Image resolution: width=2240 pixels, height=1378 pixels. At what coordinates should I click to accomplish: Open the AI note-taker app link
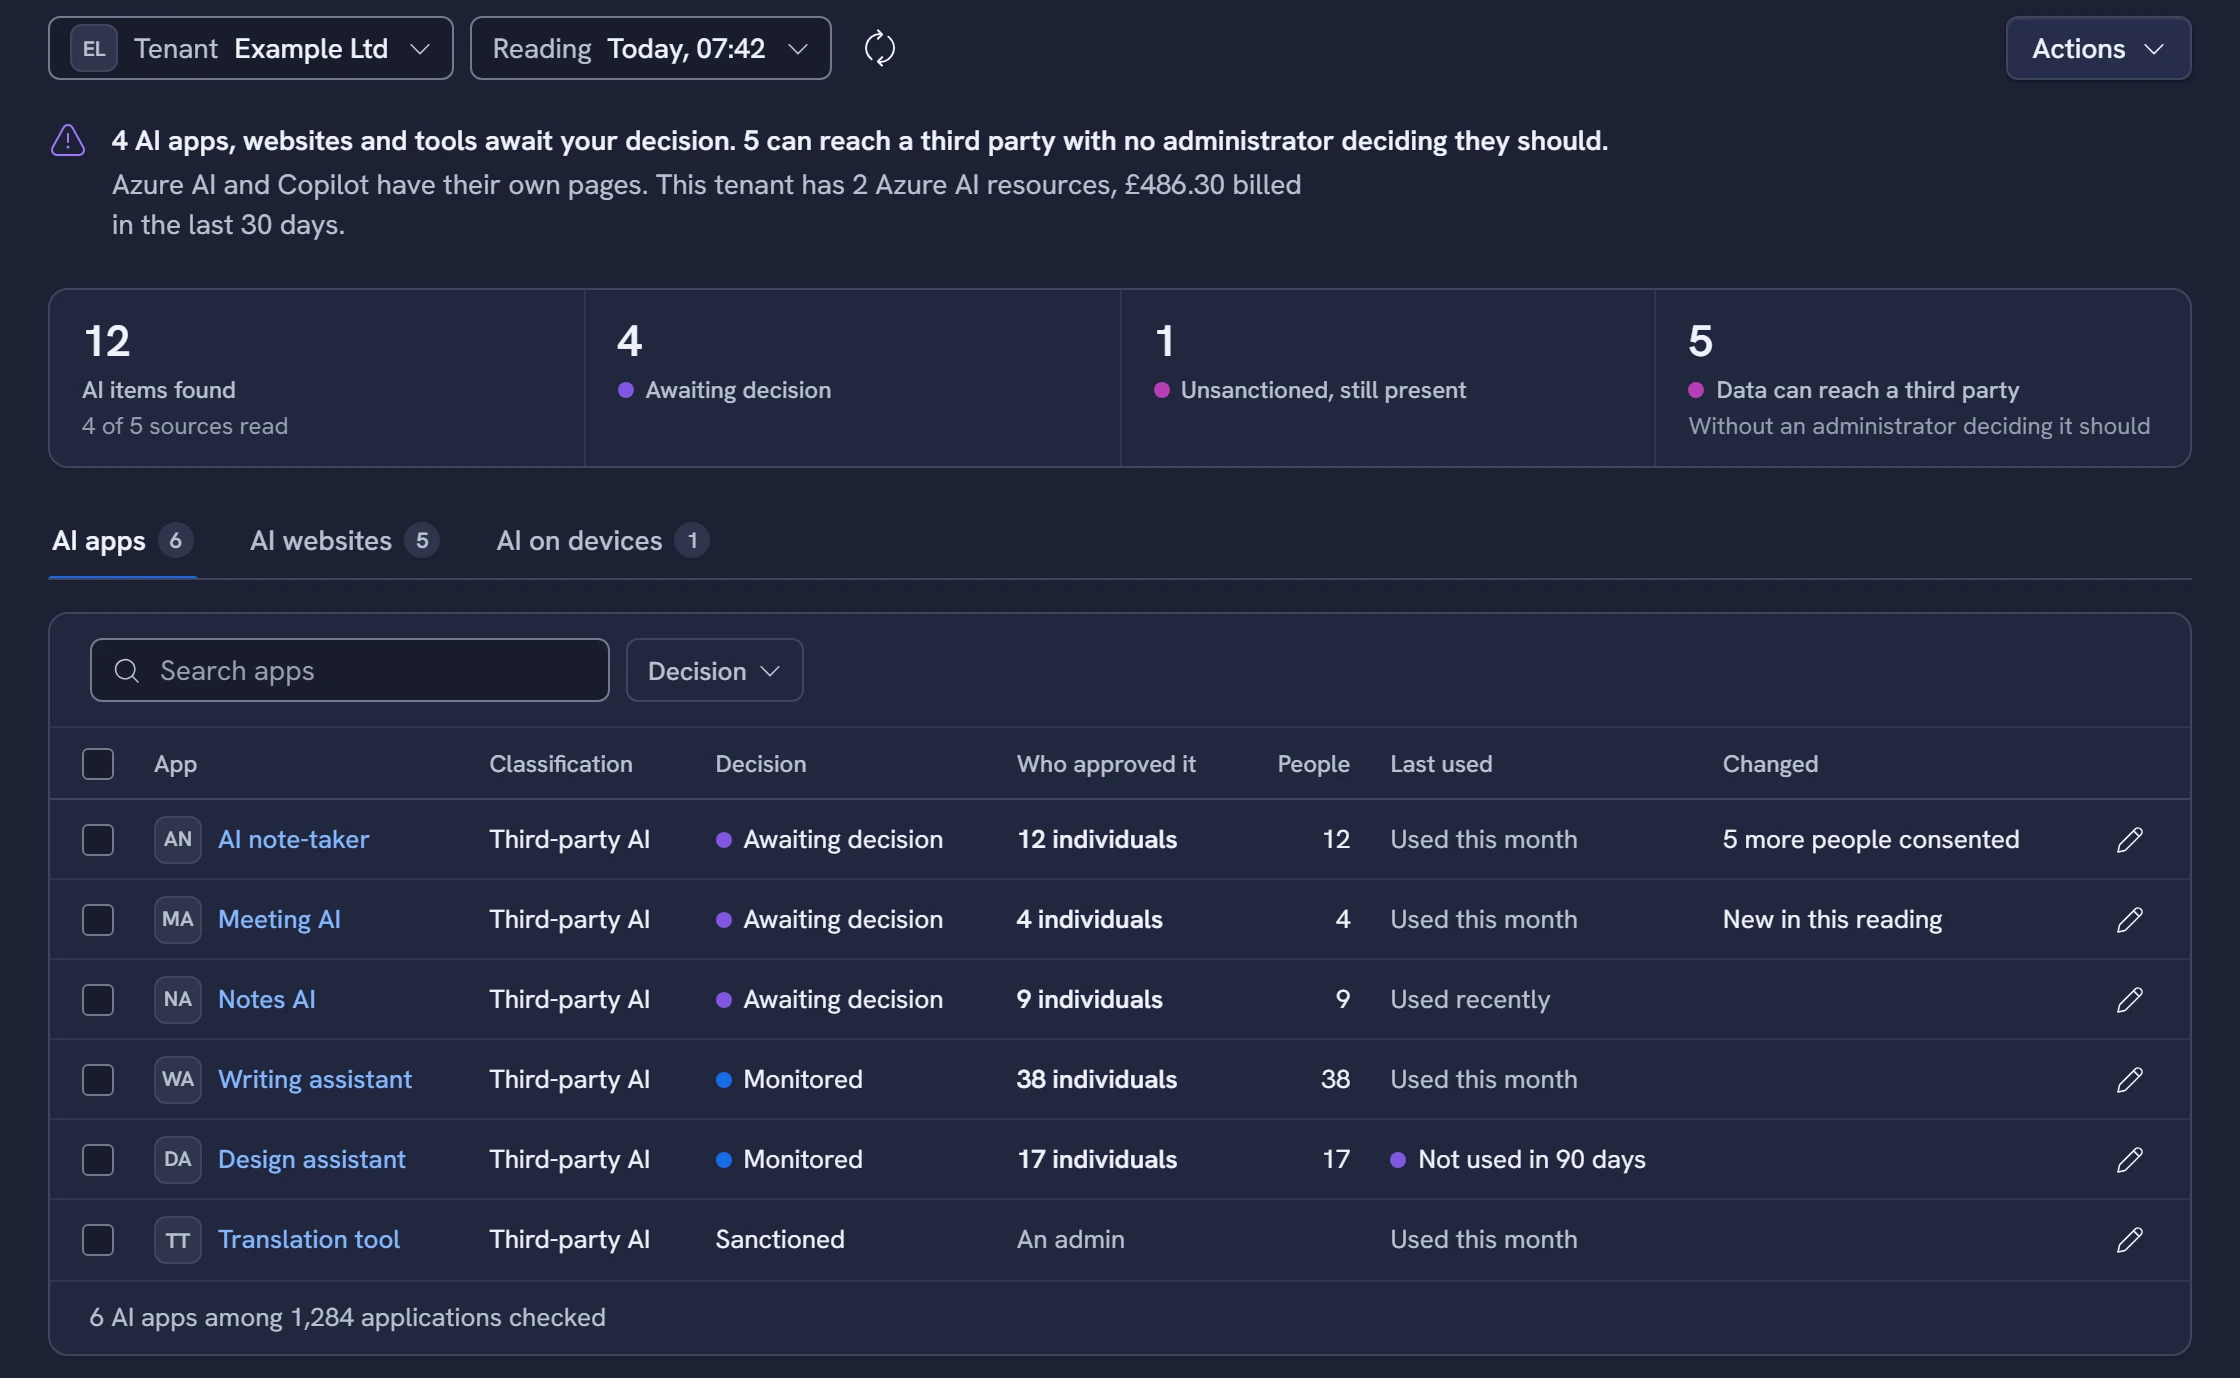[x=293, y=839]
